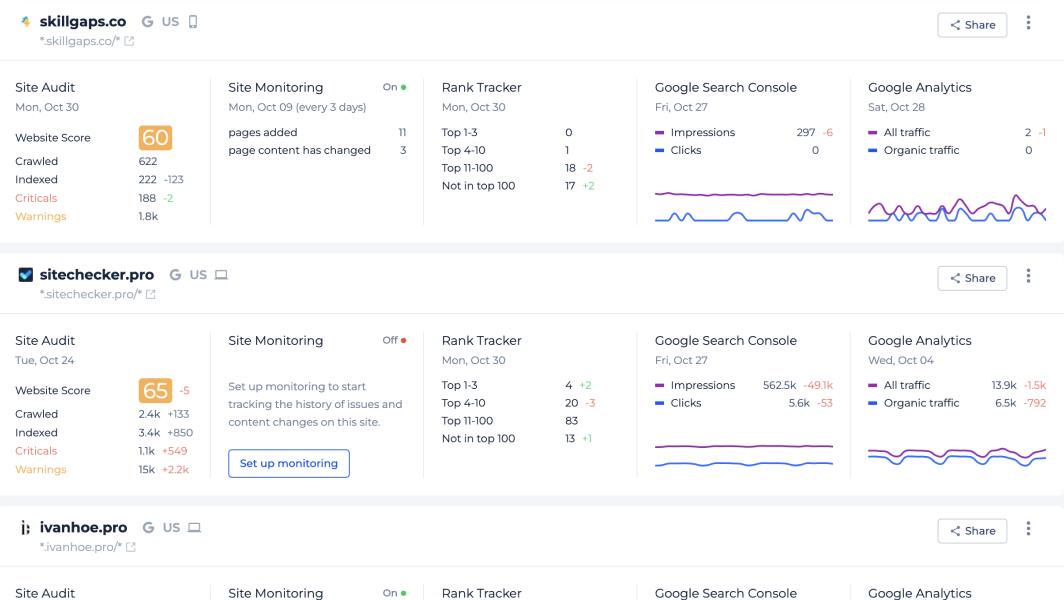Click 'Top 11-100' row showing 18

tap(518, 168)
